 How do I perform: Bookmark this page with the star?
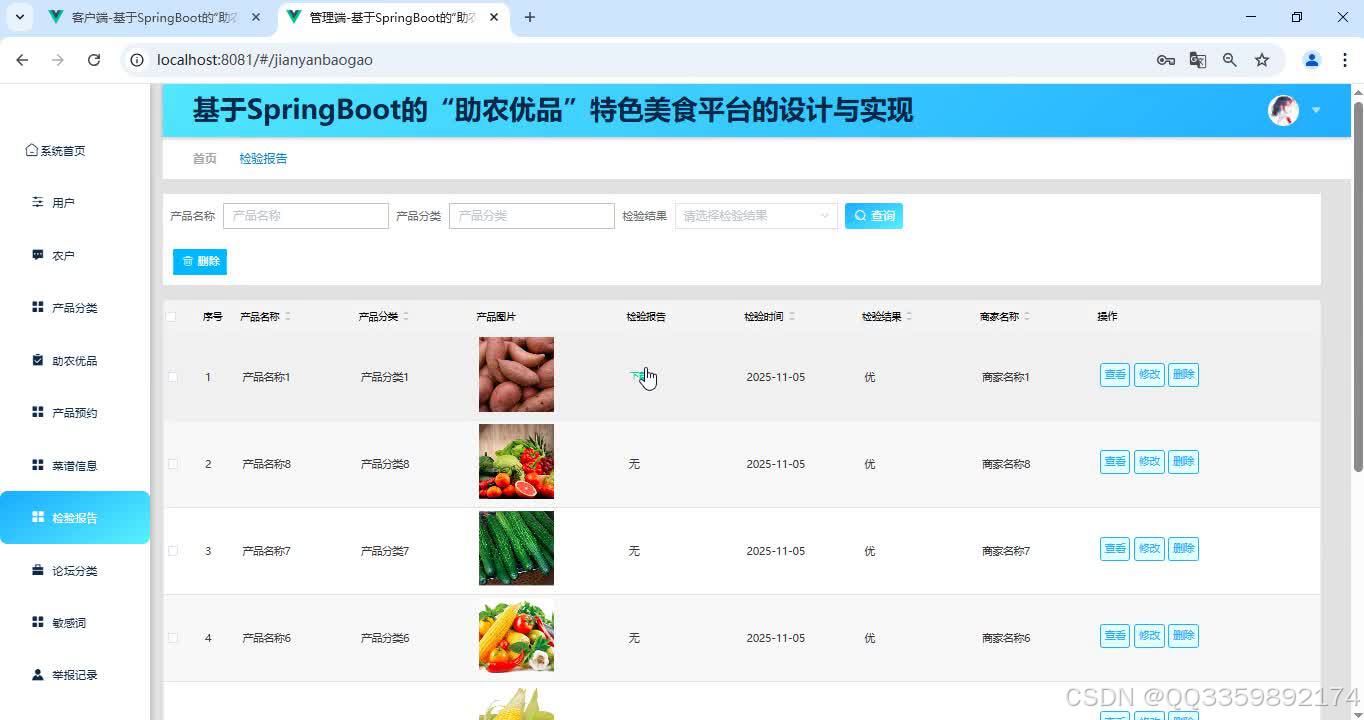pyautogui.click(x=1262, y=60)
